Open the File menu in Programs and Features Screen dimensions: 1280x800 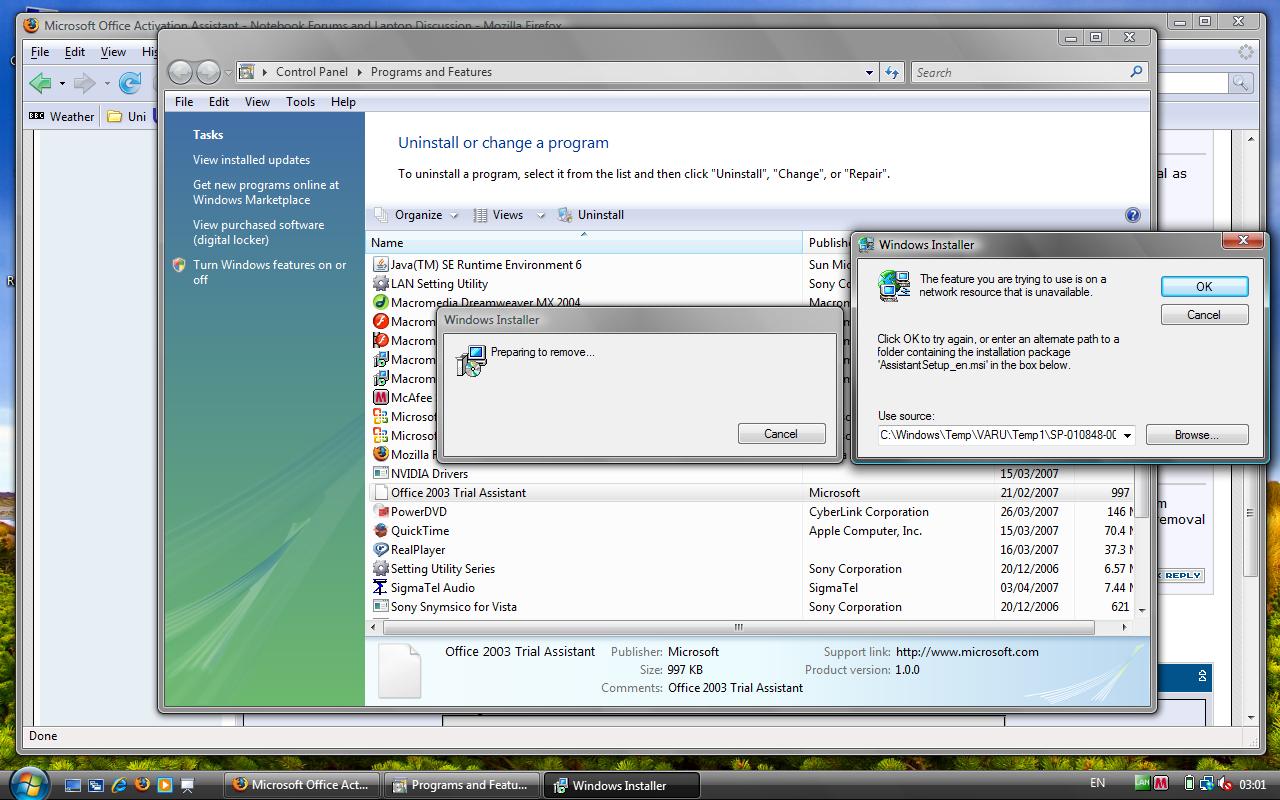[x=184, y=102]
